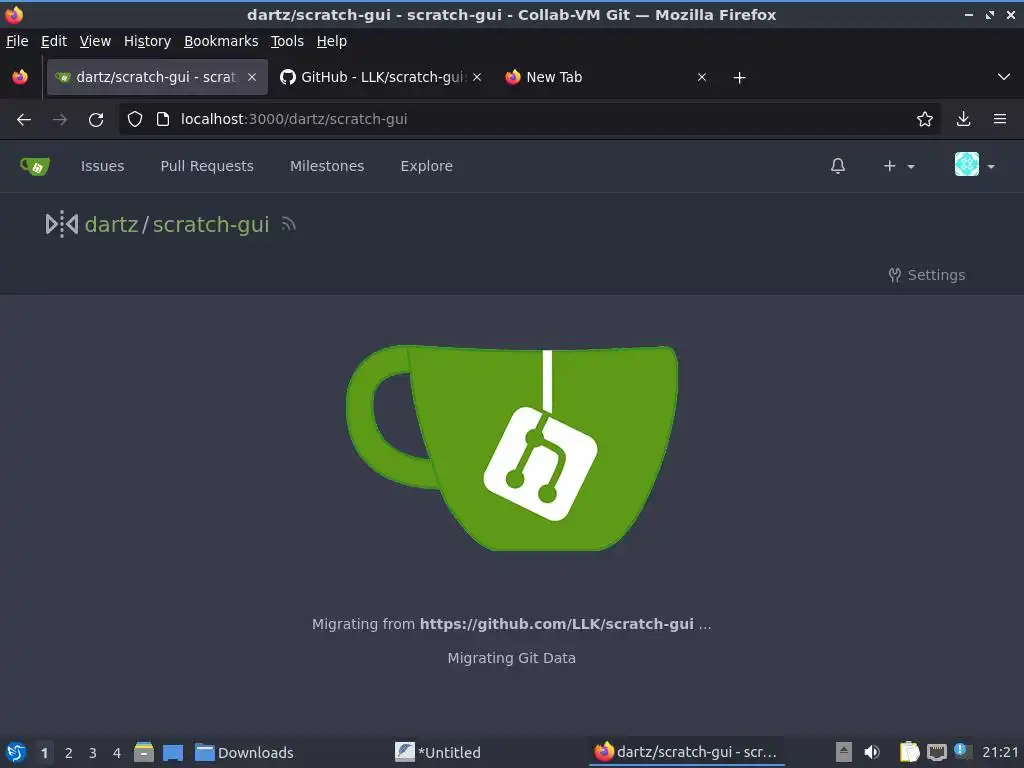The image size is (1024, 768).
Task: Focus the Firefox dartz/scratch-gui taskbar entry
Action: click(x=686, y=752)
